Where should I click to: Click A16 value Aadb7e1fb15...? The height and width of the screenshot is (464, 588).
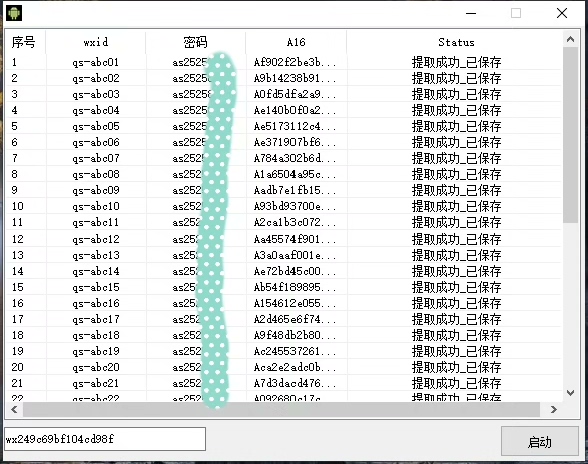coord(295,191)
